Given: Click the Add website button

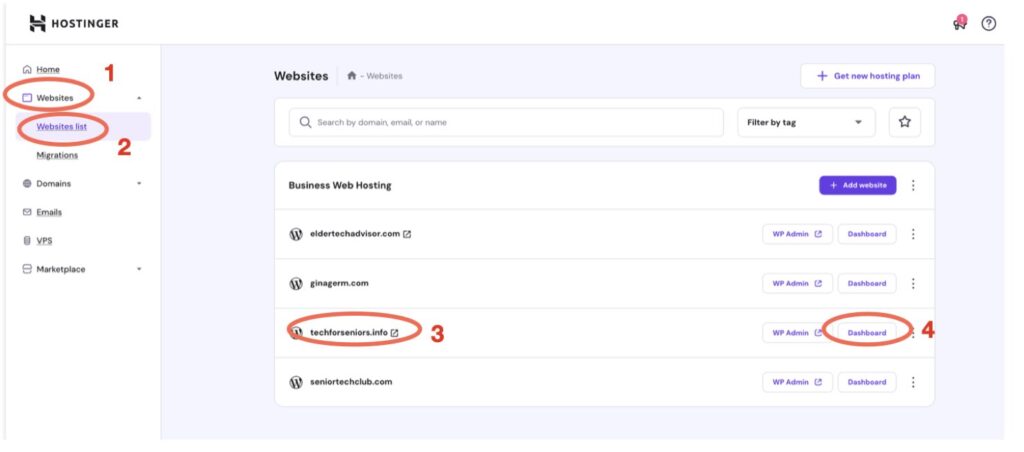Looking at the screenshot, I should pos(857,185).
